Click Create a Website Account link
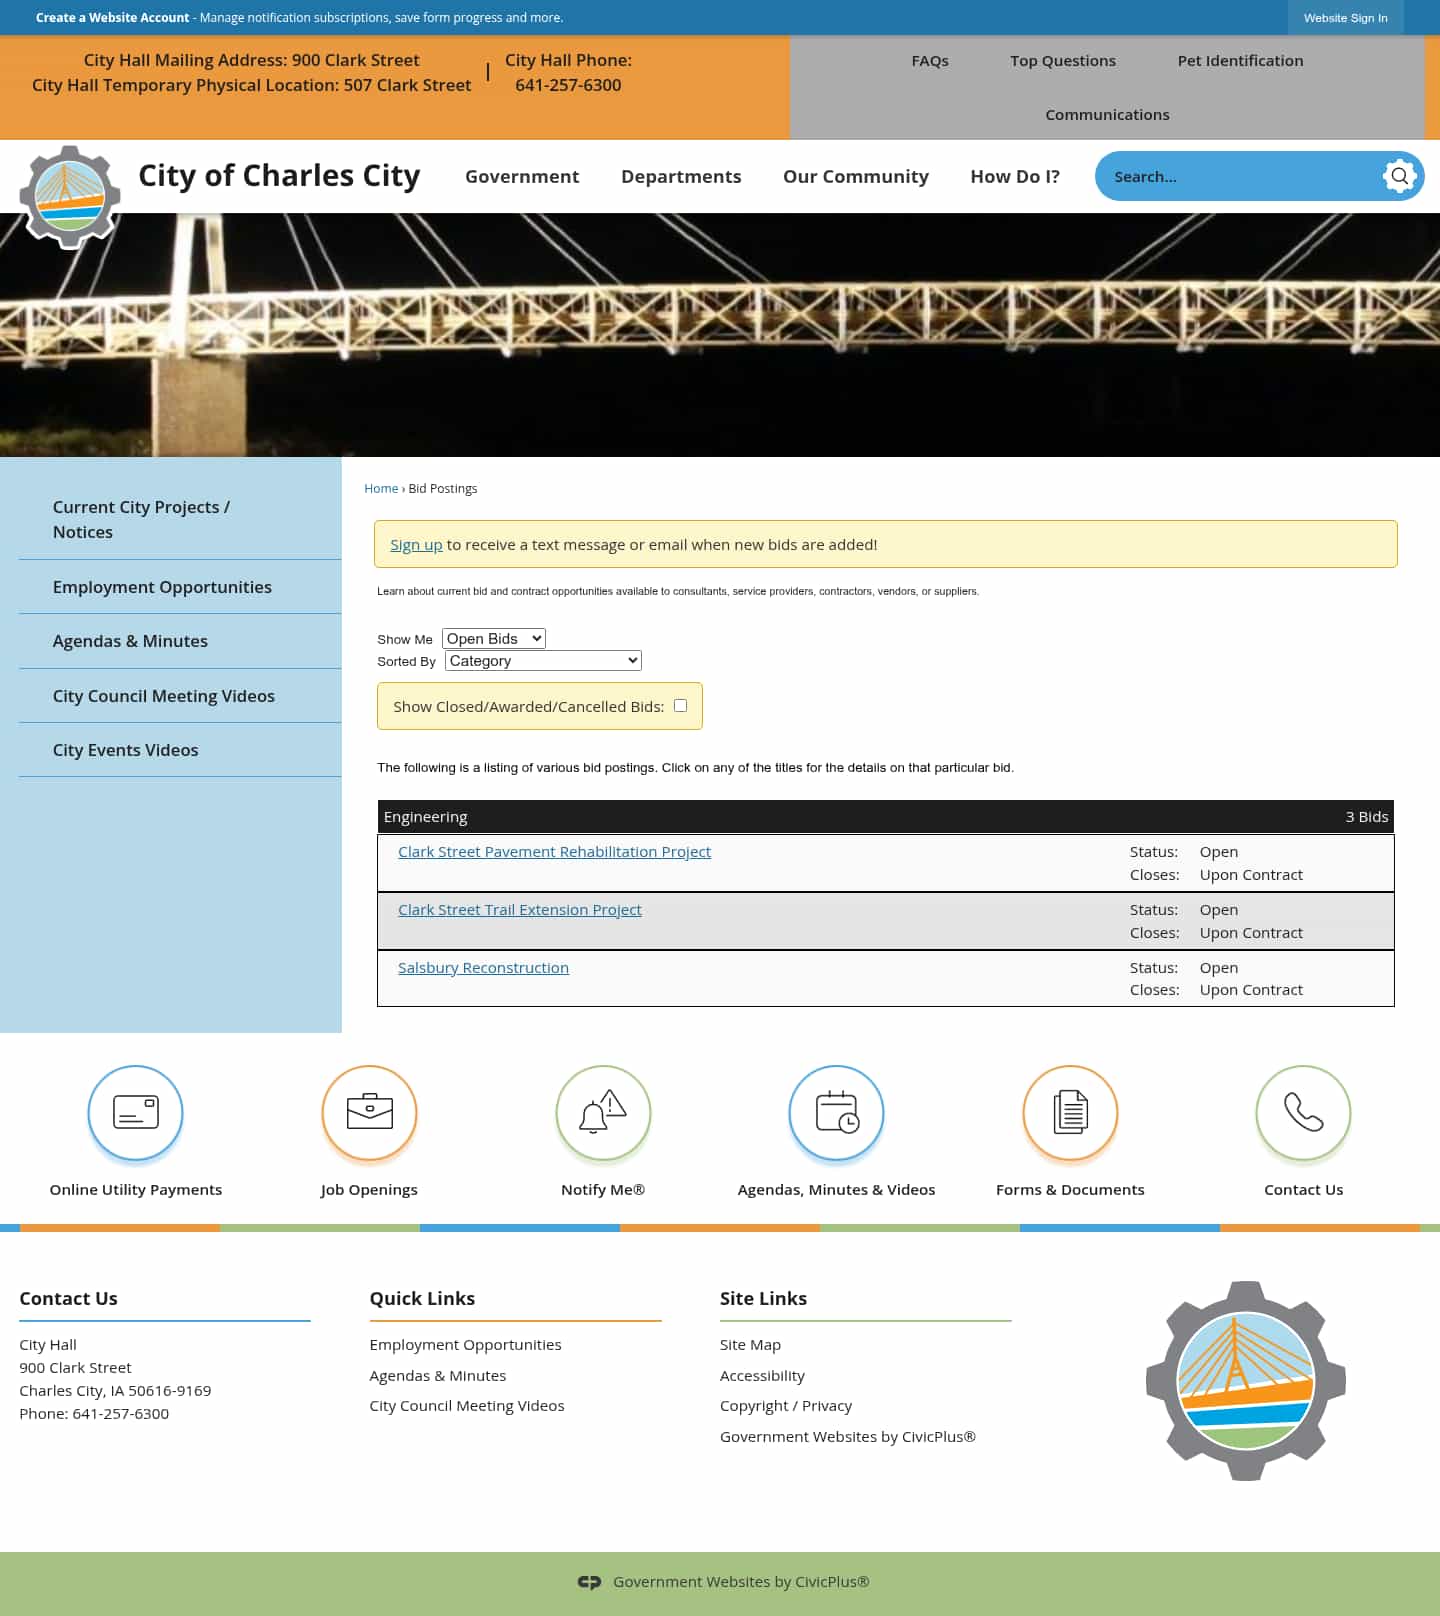The height and width of the screenshot is (1616, 1440). pos(112,18)
